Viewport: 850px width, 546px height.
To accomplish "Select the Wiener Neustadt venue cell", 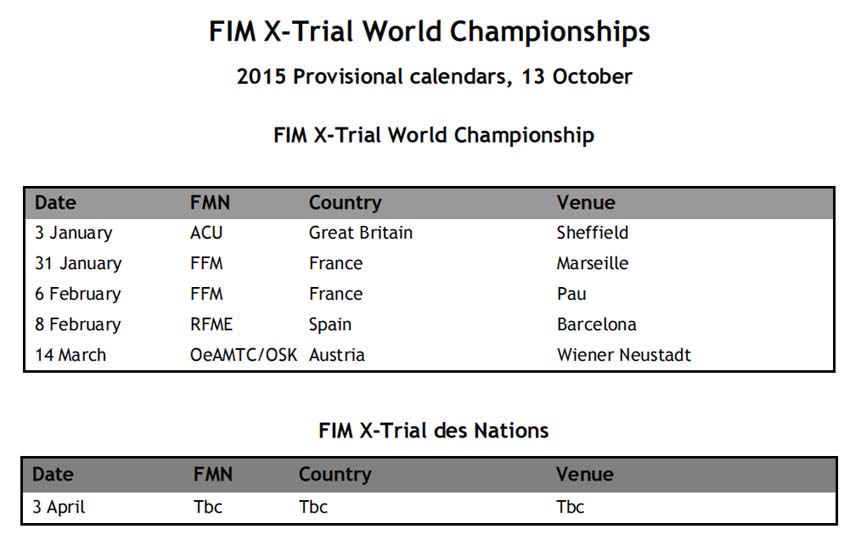I will pyautogui.click(x=624, y=355).
